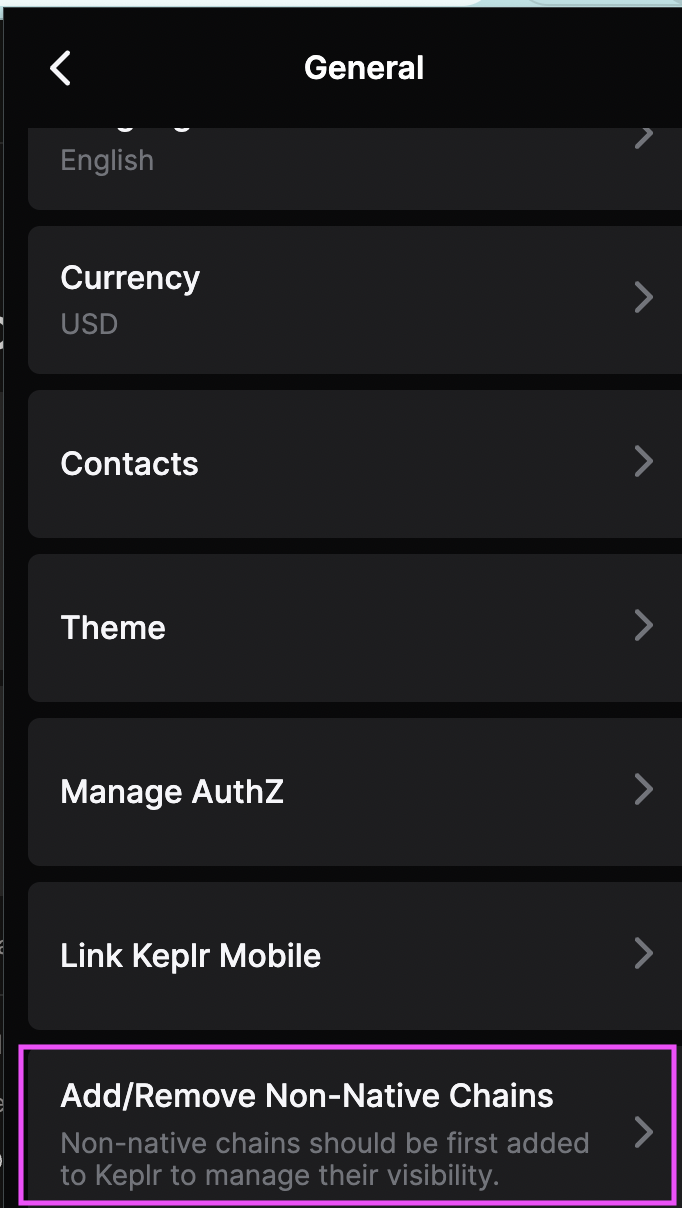682x1208 pixels.
Task: Select the Link Keplr Mobile label
Action: click(x=191, y=956)
